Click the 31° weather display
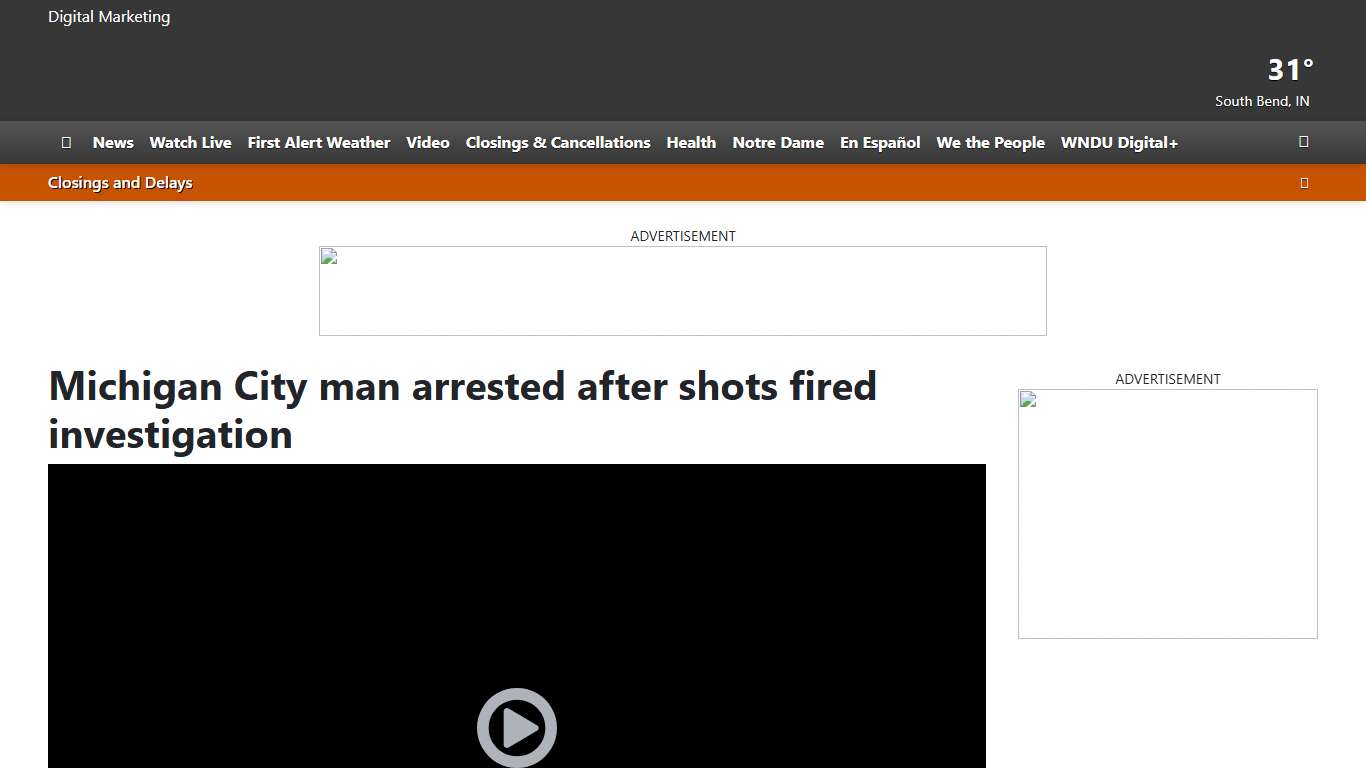 (x=1289, y=69)
